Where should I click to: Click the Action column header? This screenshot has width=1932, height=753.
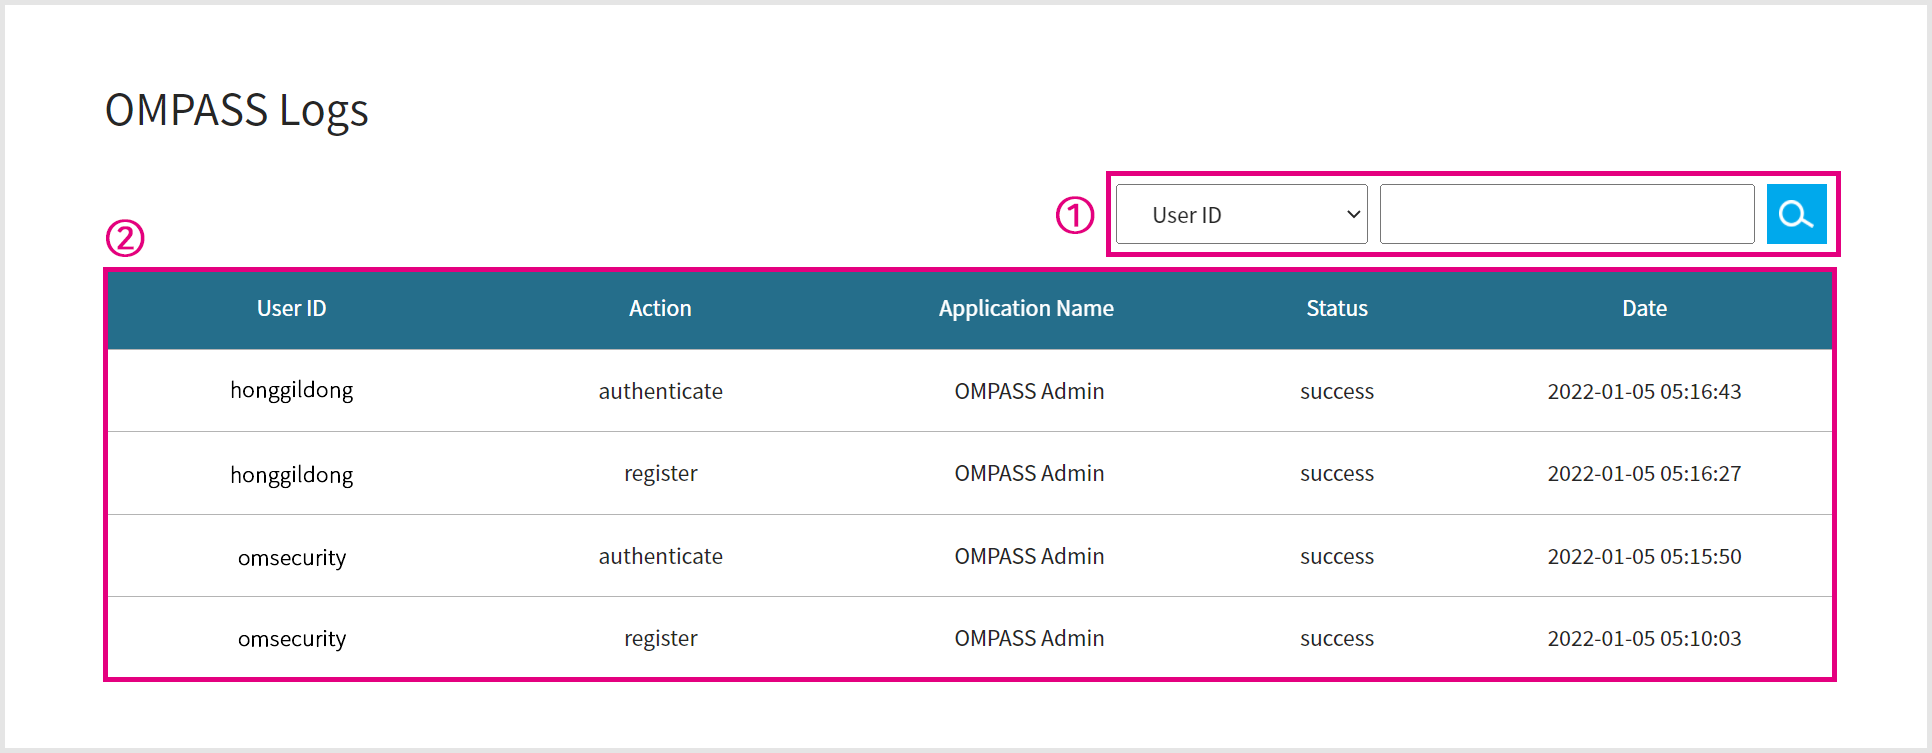point(660,309)
